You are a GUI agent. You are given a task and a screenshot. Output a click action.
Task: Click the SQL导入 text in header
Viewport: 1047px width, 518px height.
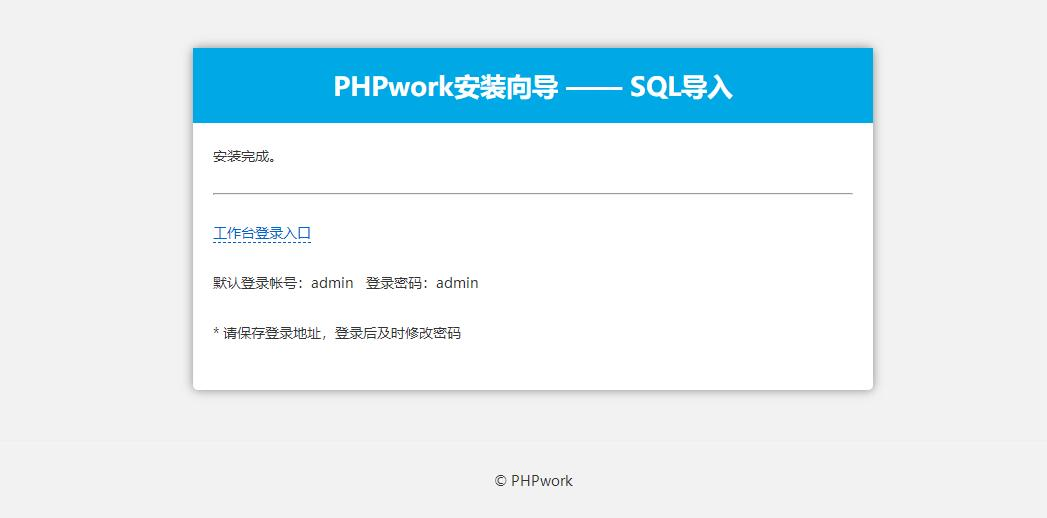681,87
